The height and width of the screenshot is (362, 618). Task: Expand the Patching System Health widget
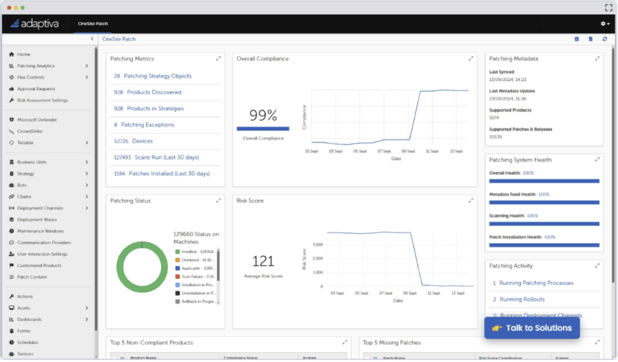pyautogui.click(x=597, y=160)
